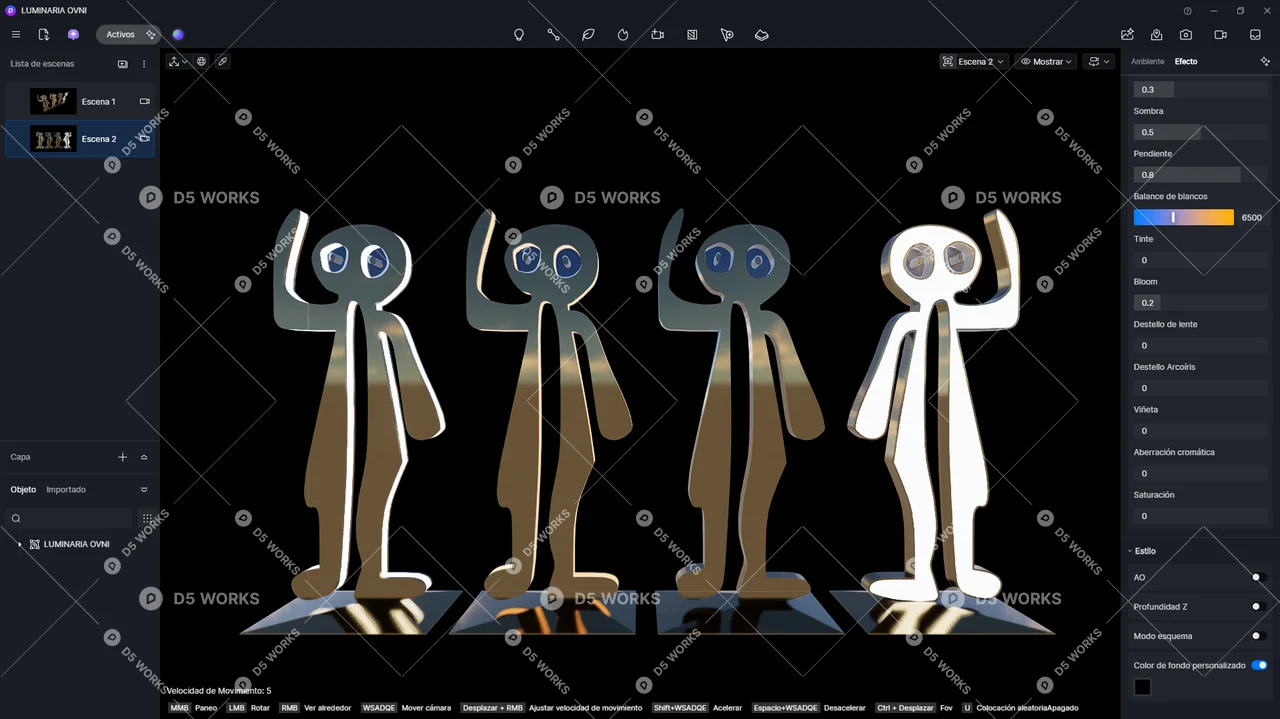Click the sparkle preset icon in Efecto panel
The image size is (1280, 719).
click(1265, 61)
